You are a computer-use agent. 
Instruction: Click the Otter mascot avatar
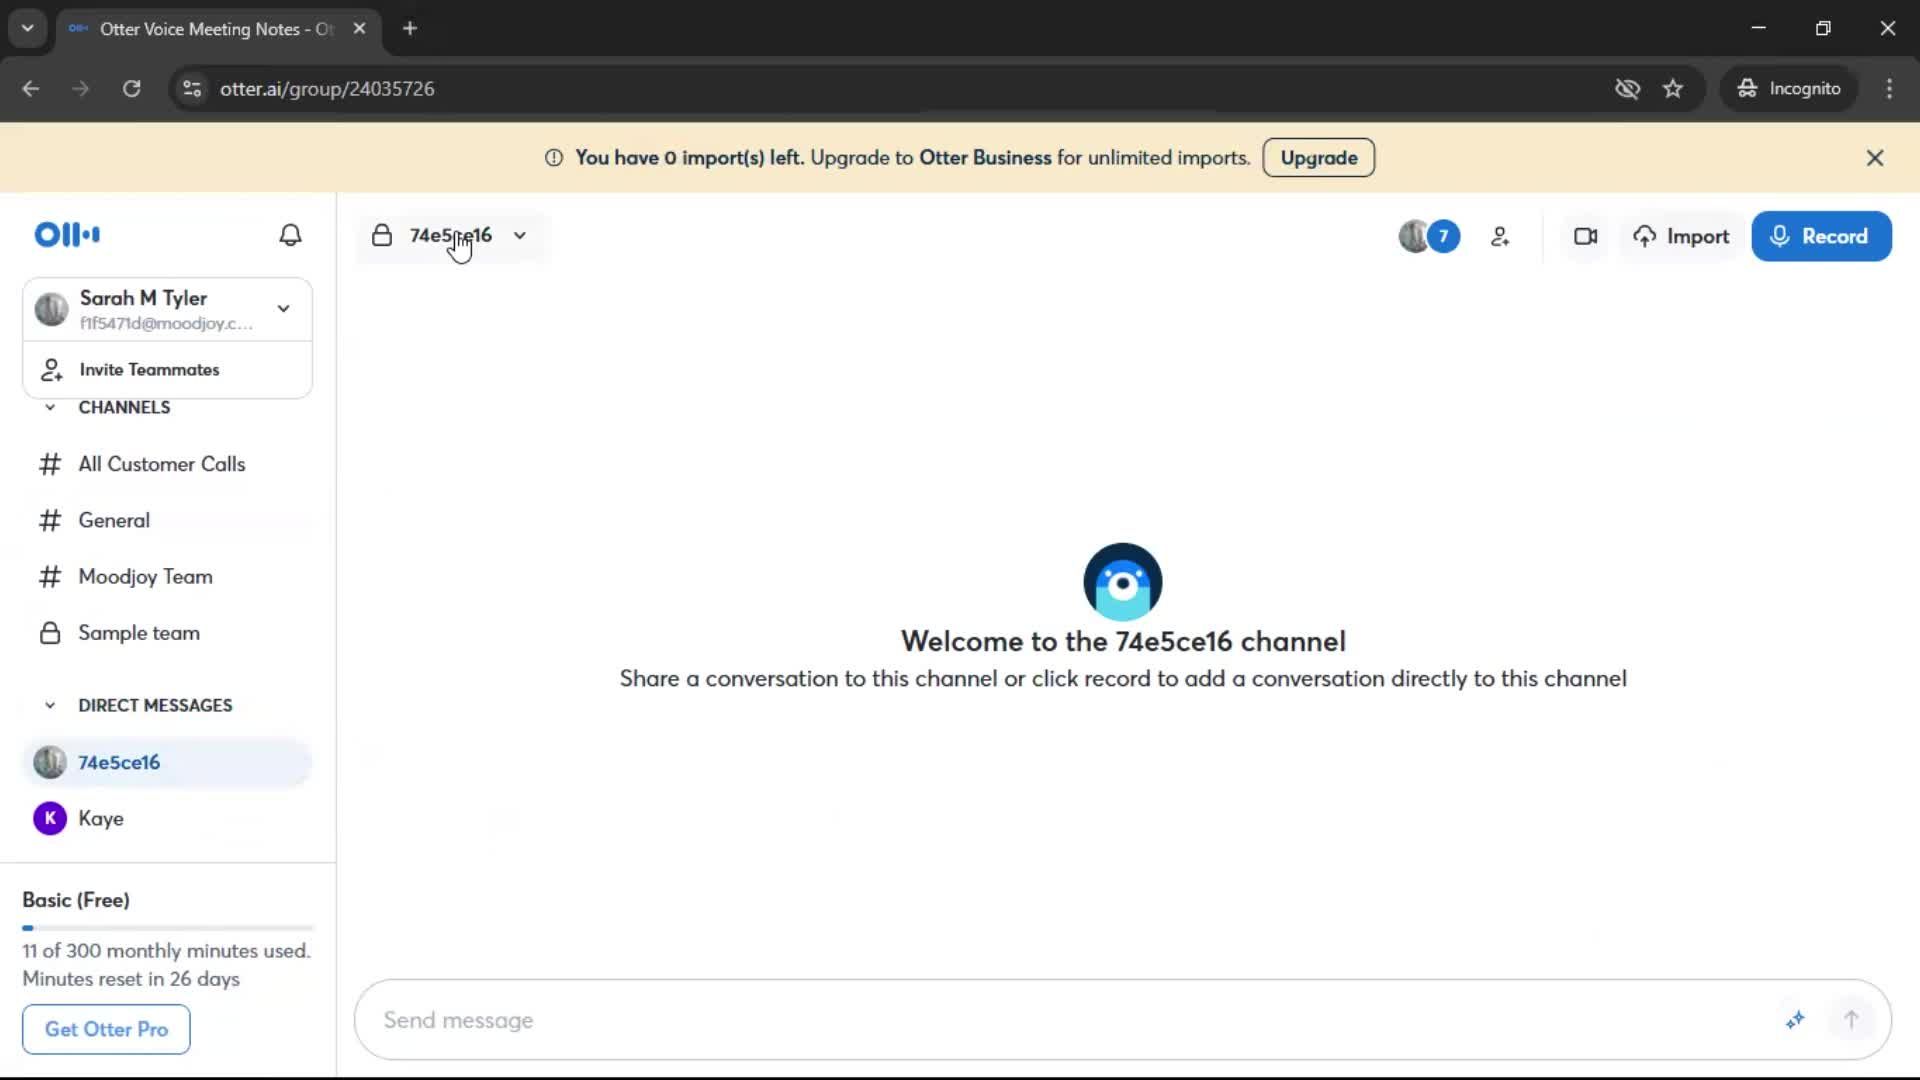1122,582
